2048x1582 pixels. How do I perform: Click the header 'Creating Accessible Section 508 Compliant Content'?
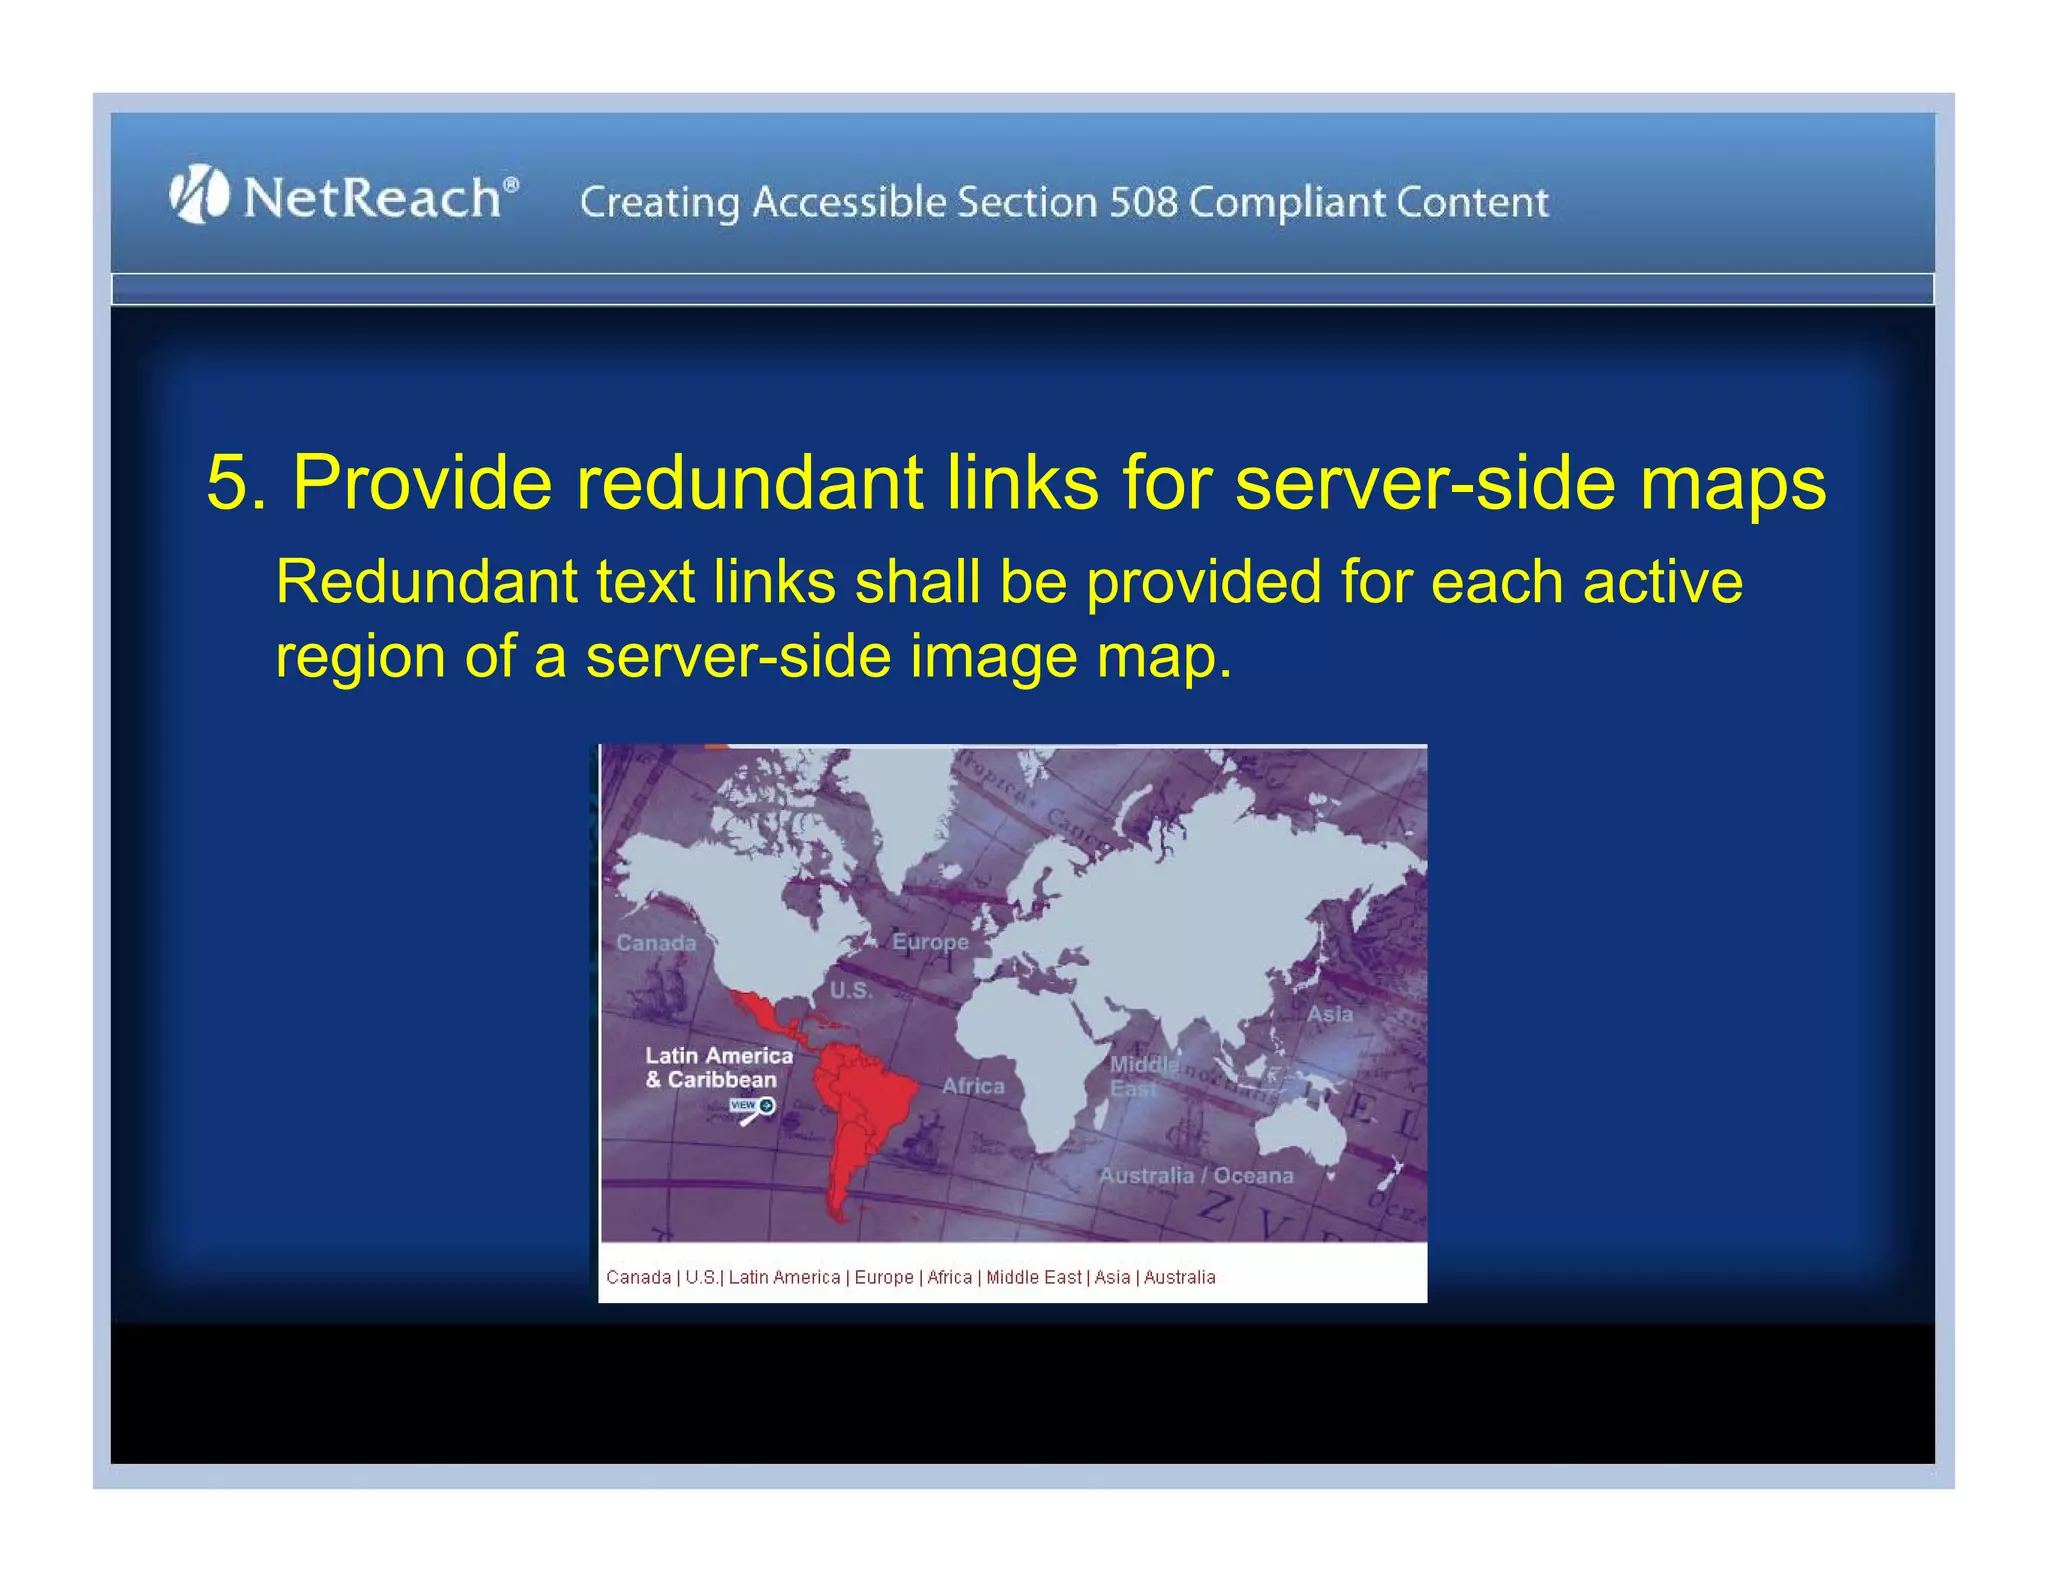pos(1064,202)
